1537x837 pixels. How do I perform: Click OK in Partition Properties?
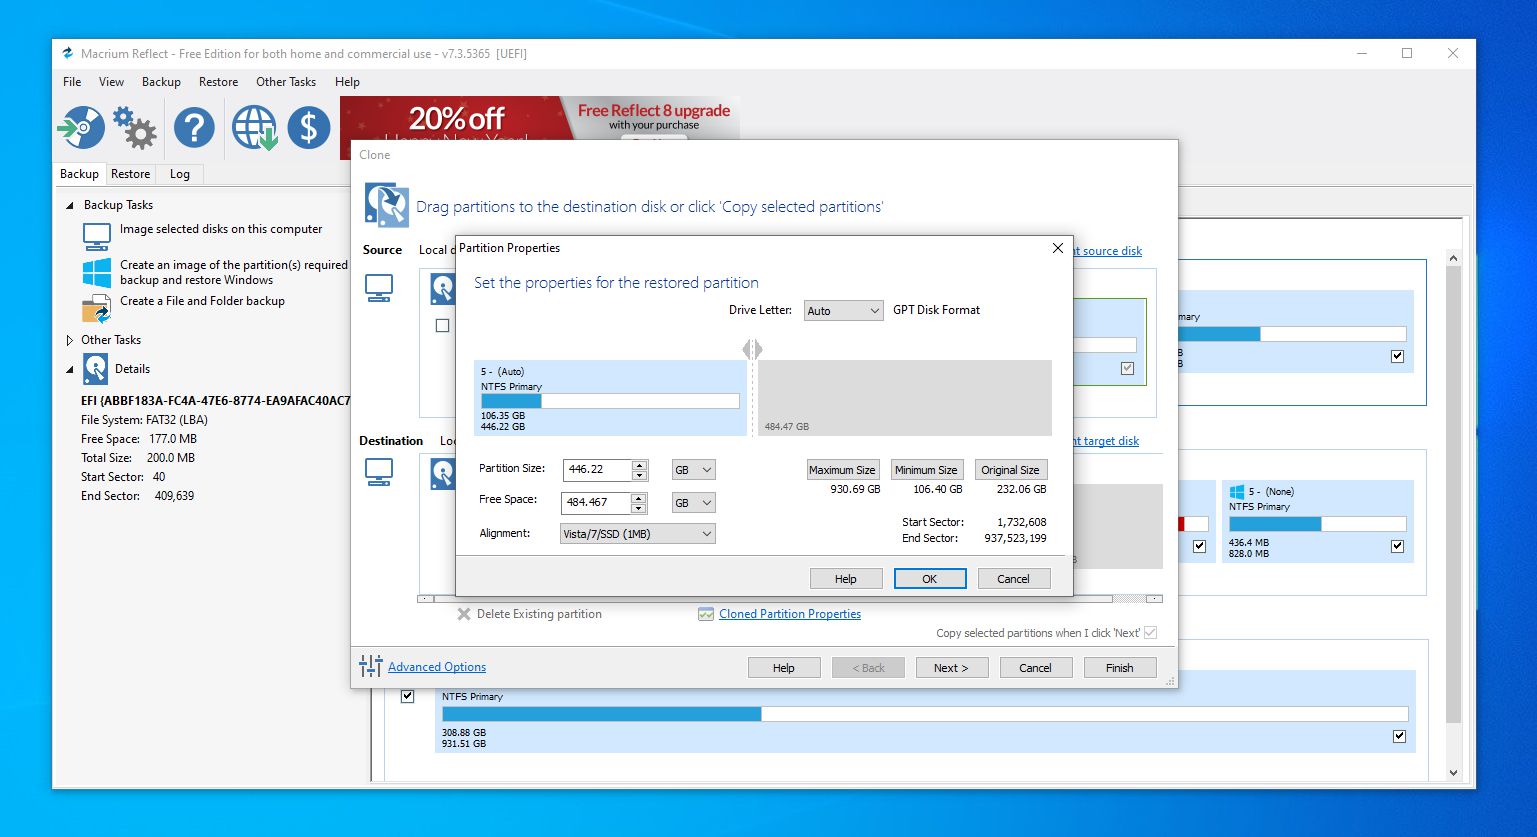(x=930, y=579)
